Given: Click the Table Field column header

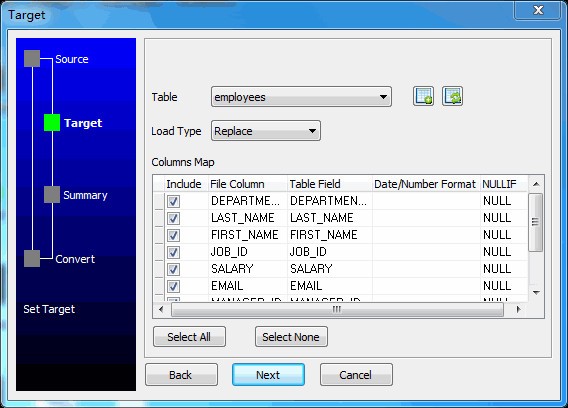Looking at the screenshot, I should [x=330, y=184].
